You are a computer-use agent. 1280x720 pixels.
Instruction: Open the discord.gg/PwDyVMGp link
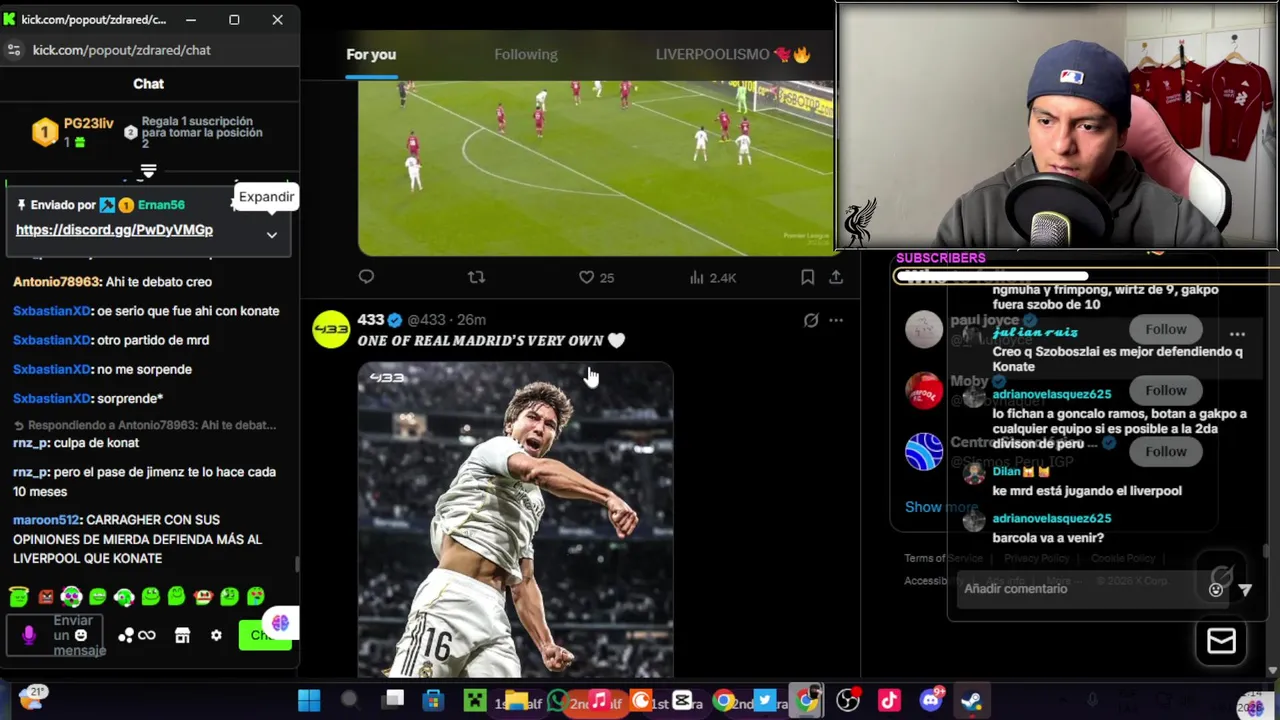pyautogui.click(x=114, y=229)
